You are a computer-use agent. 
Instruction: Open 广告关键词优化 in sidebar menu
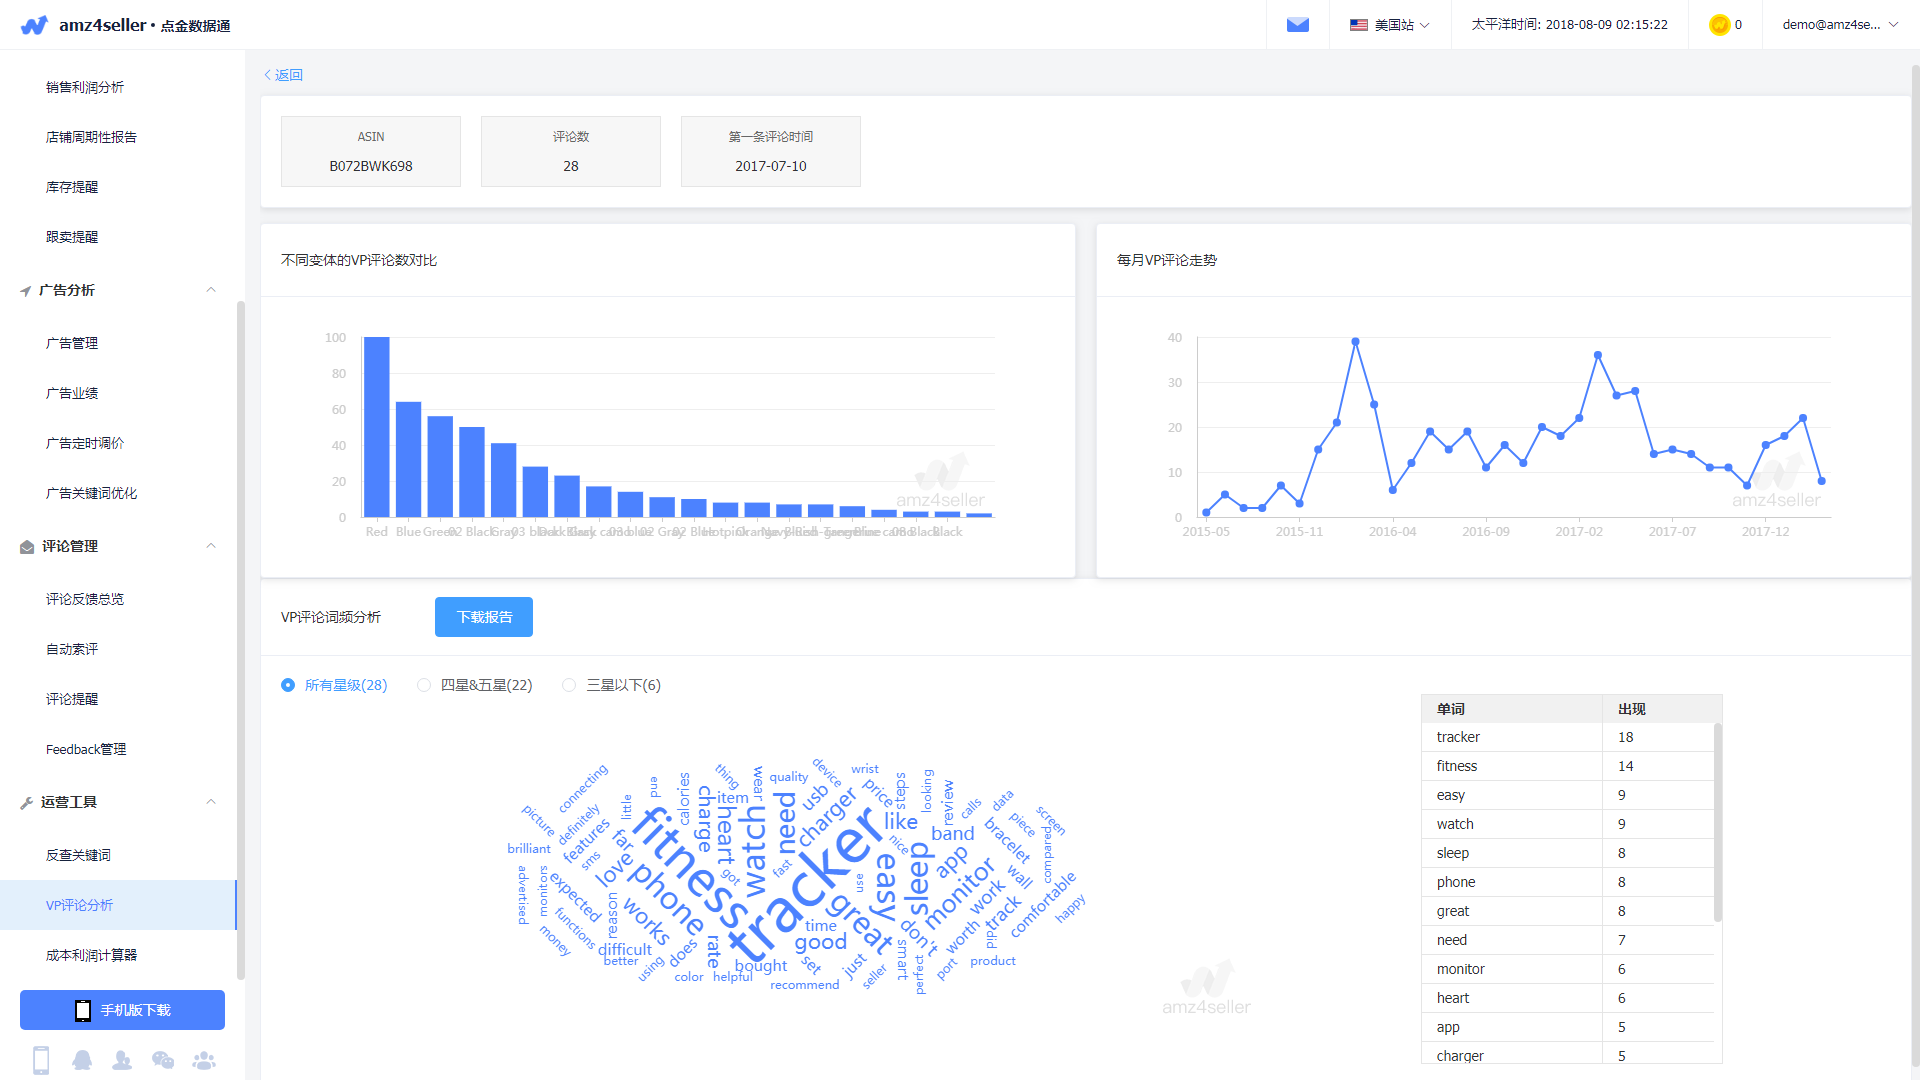click(92, 493)
